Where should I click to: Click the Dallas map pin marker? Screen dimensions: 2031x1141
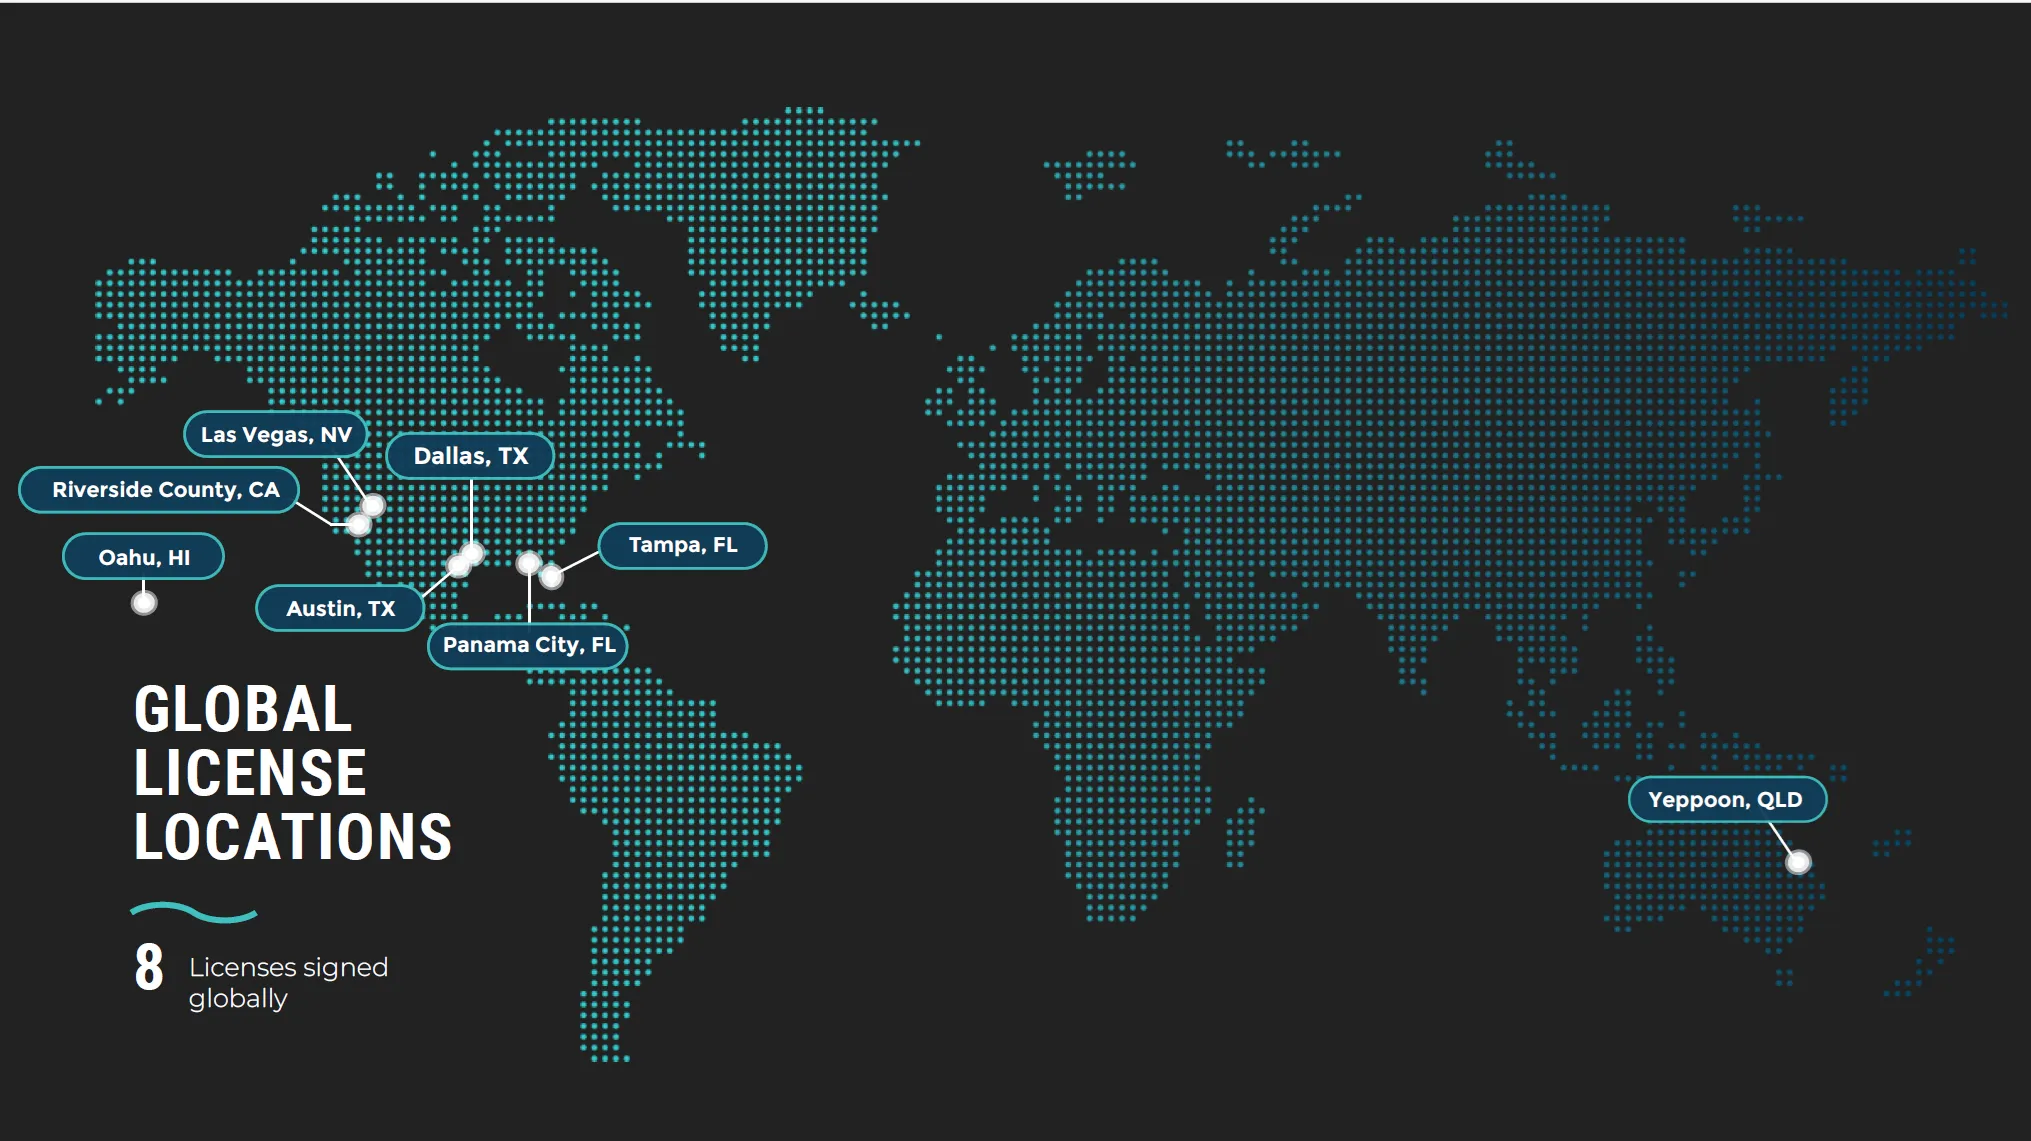(x=472, y=553)
